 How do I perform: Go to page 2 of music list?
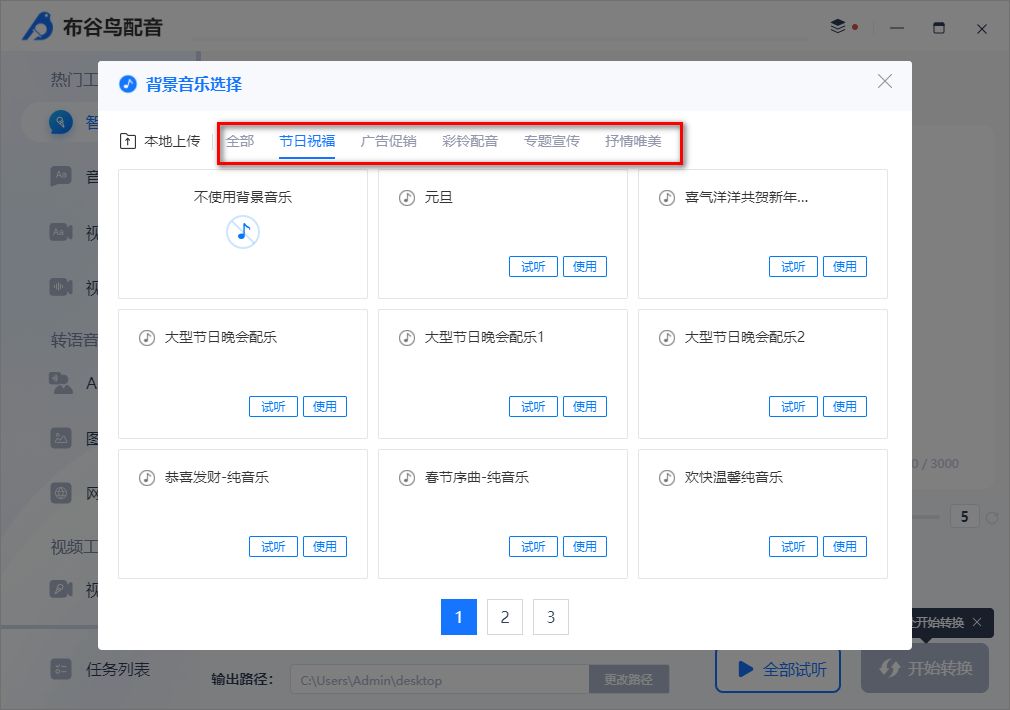(505, 617)
